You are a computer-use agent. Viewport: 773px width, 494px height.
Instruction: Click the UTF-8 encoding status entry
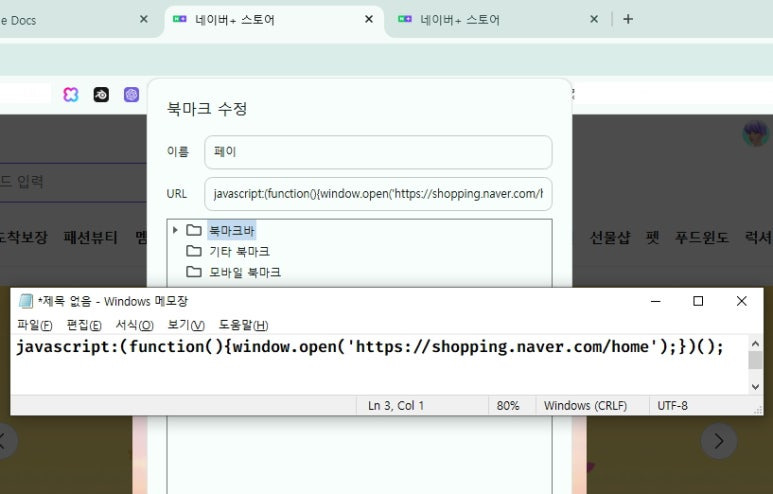click(x=672, y=405)
